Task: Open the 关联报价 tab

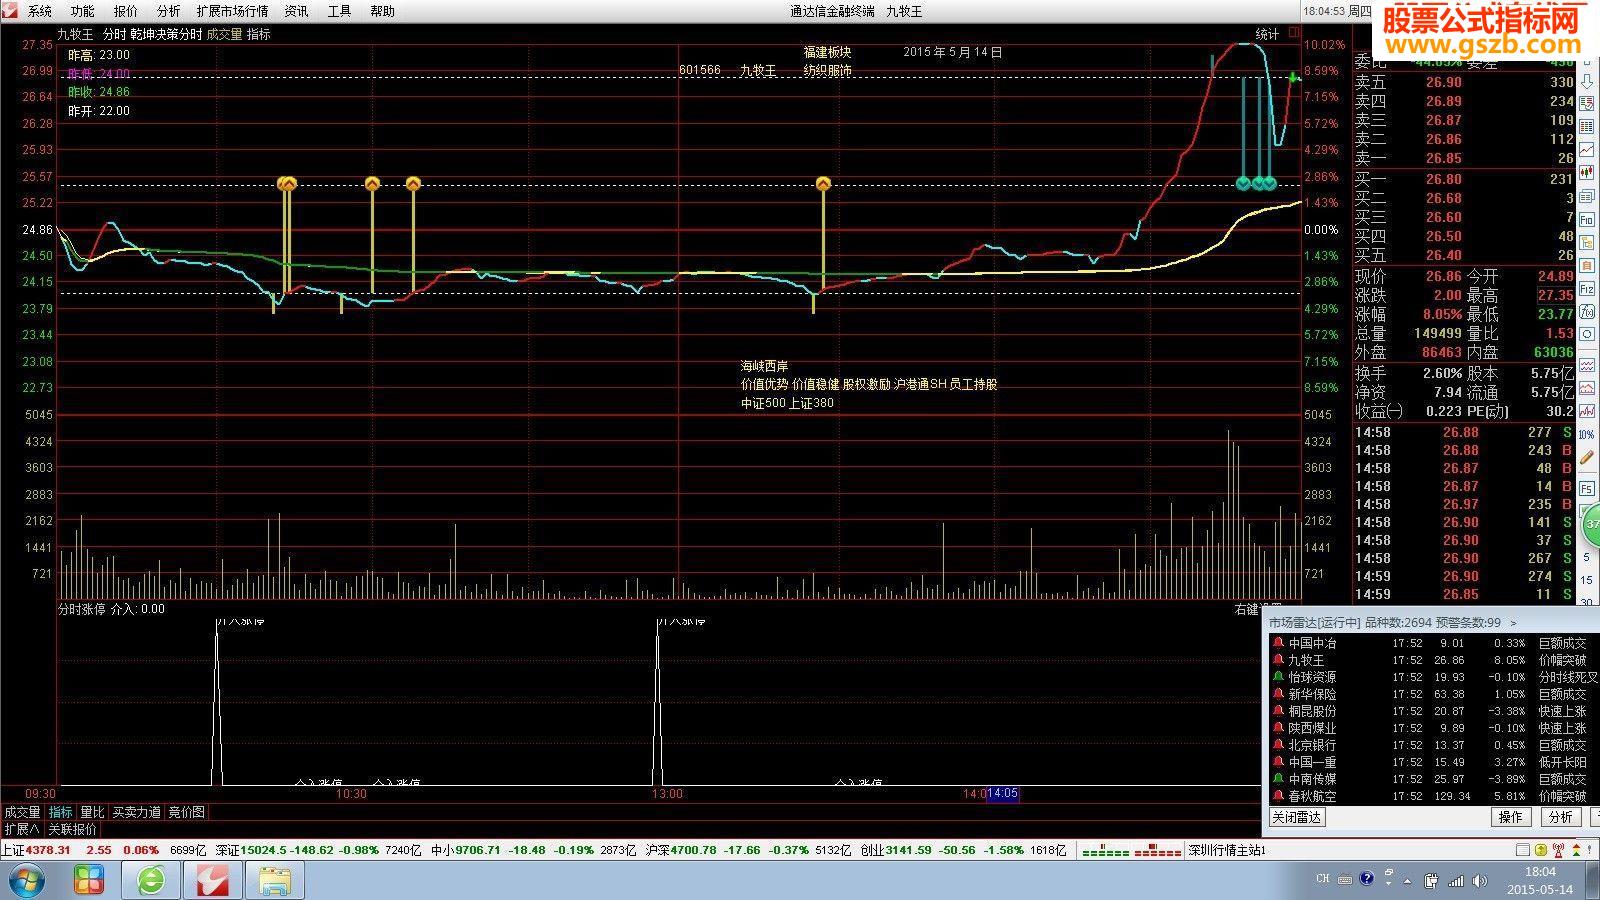Action: pyautogui.click(x=72, y=829)
